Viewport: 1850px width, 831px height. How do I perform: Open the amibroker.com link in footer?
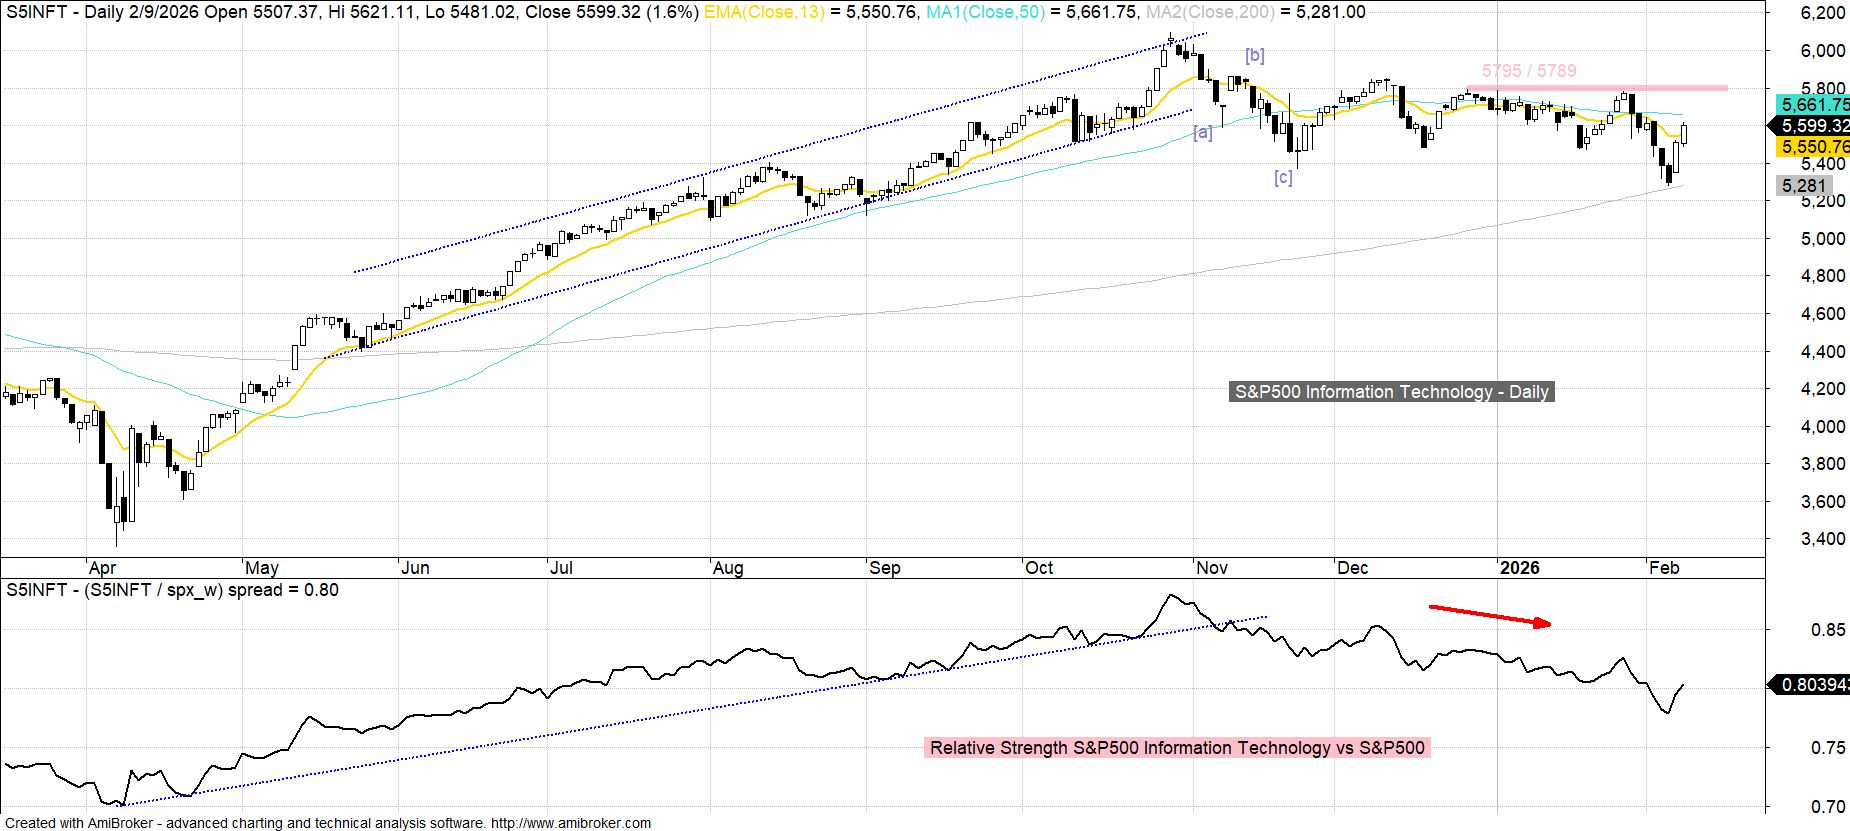570,823
